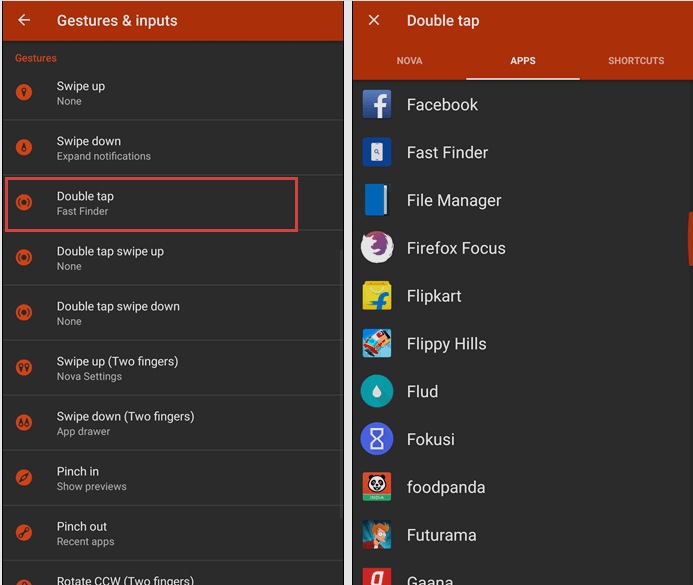
Task: Select the Flippy Hills app icon
Action: [377, 343]
